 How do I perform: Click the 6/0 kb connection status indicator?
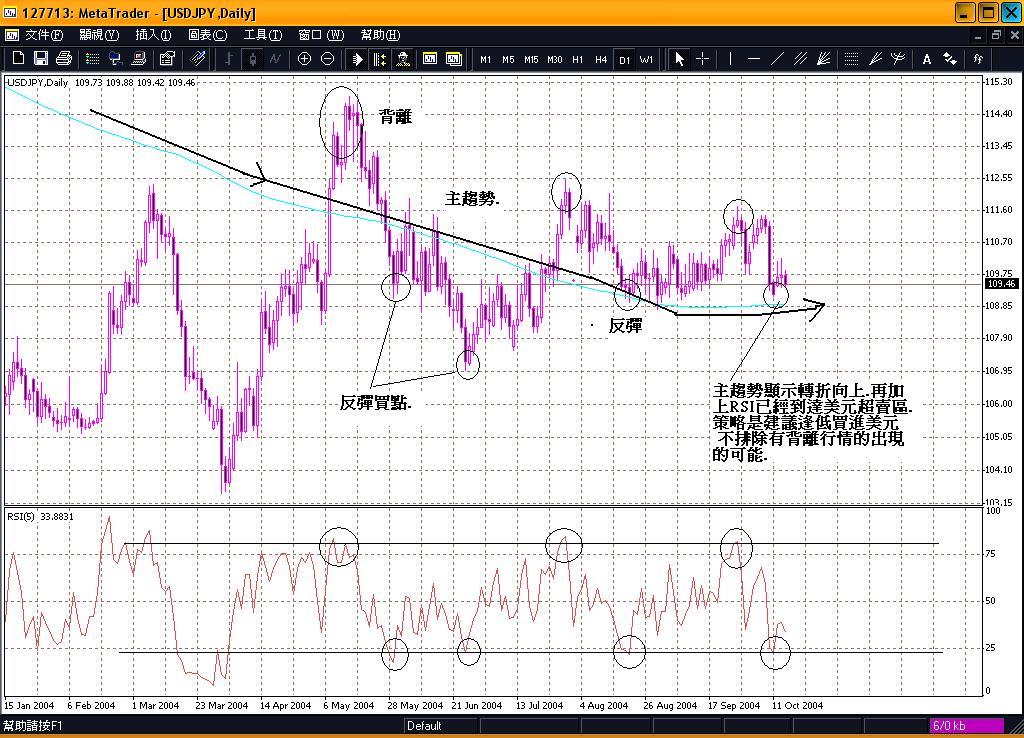967,726
